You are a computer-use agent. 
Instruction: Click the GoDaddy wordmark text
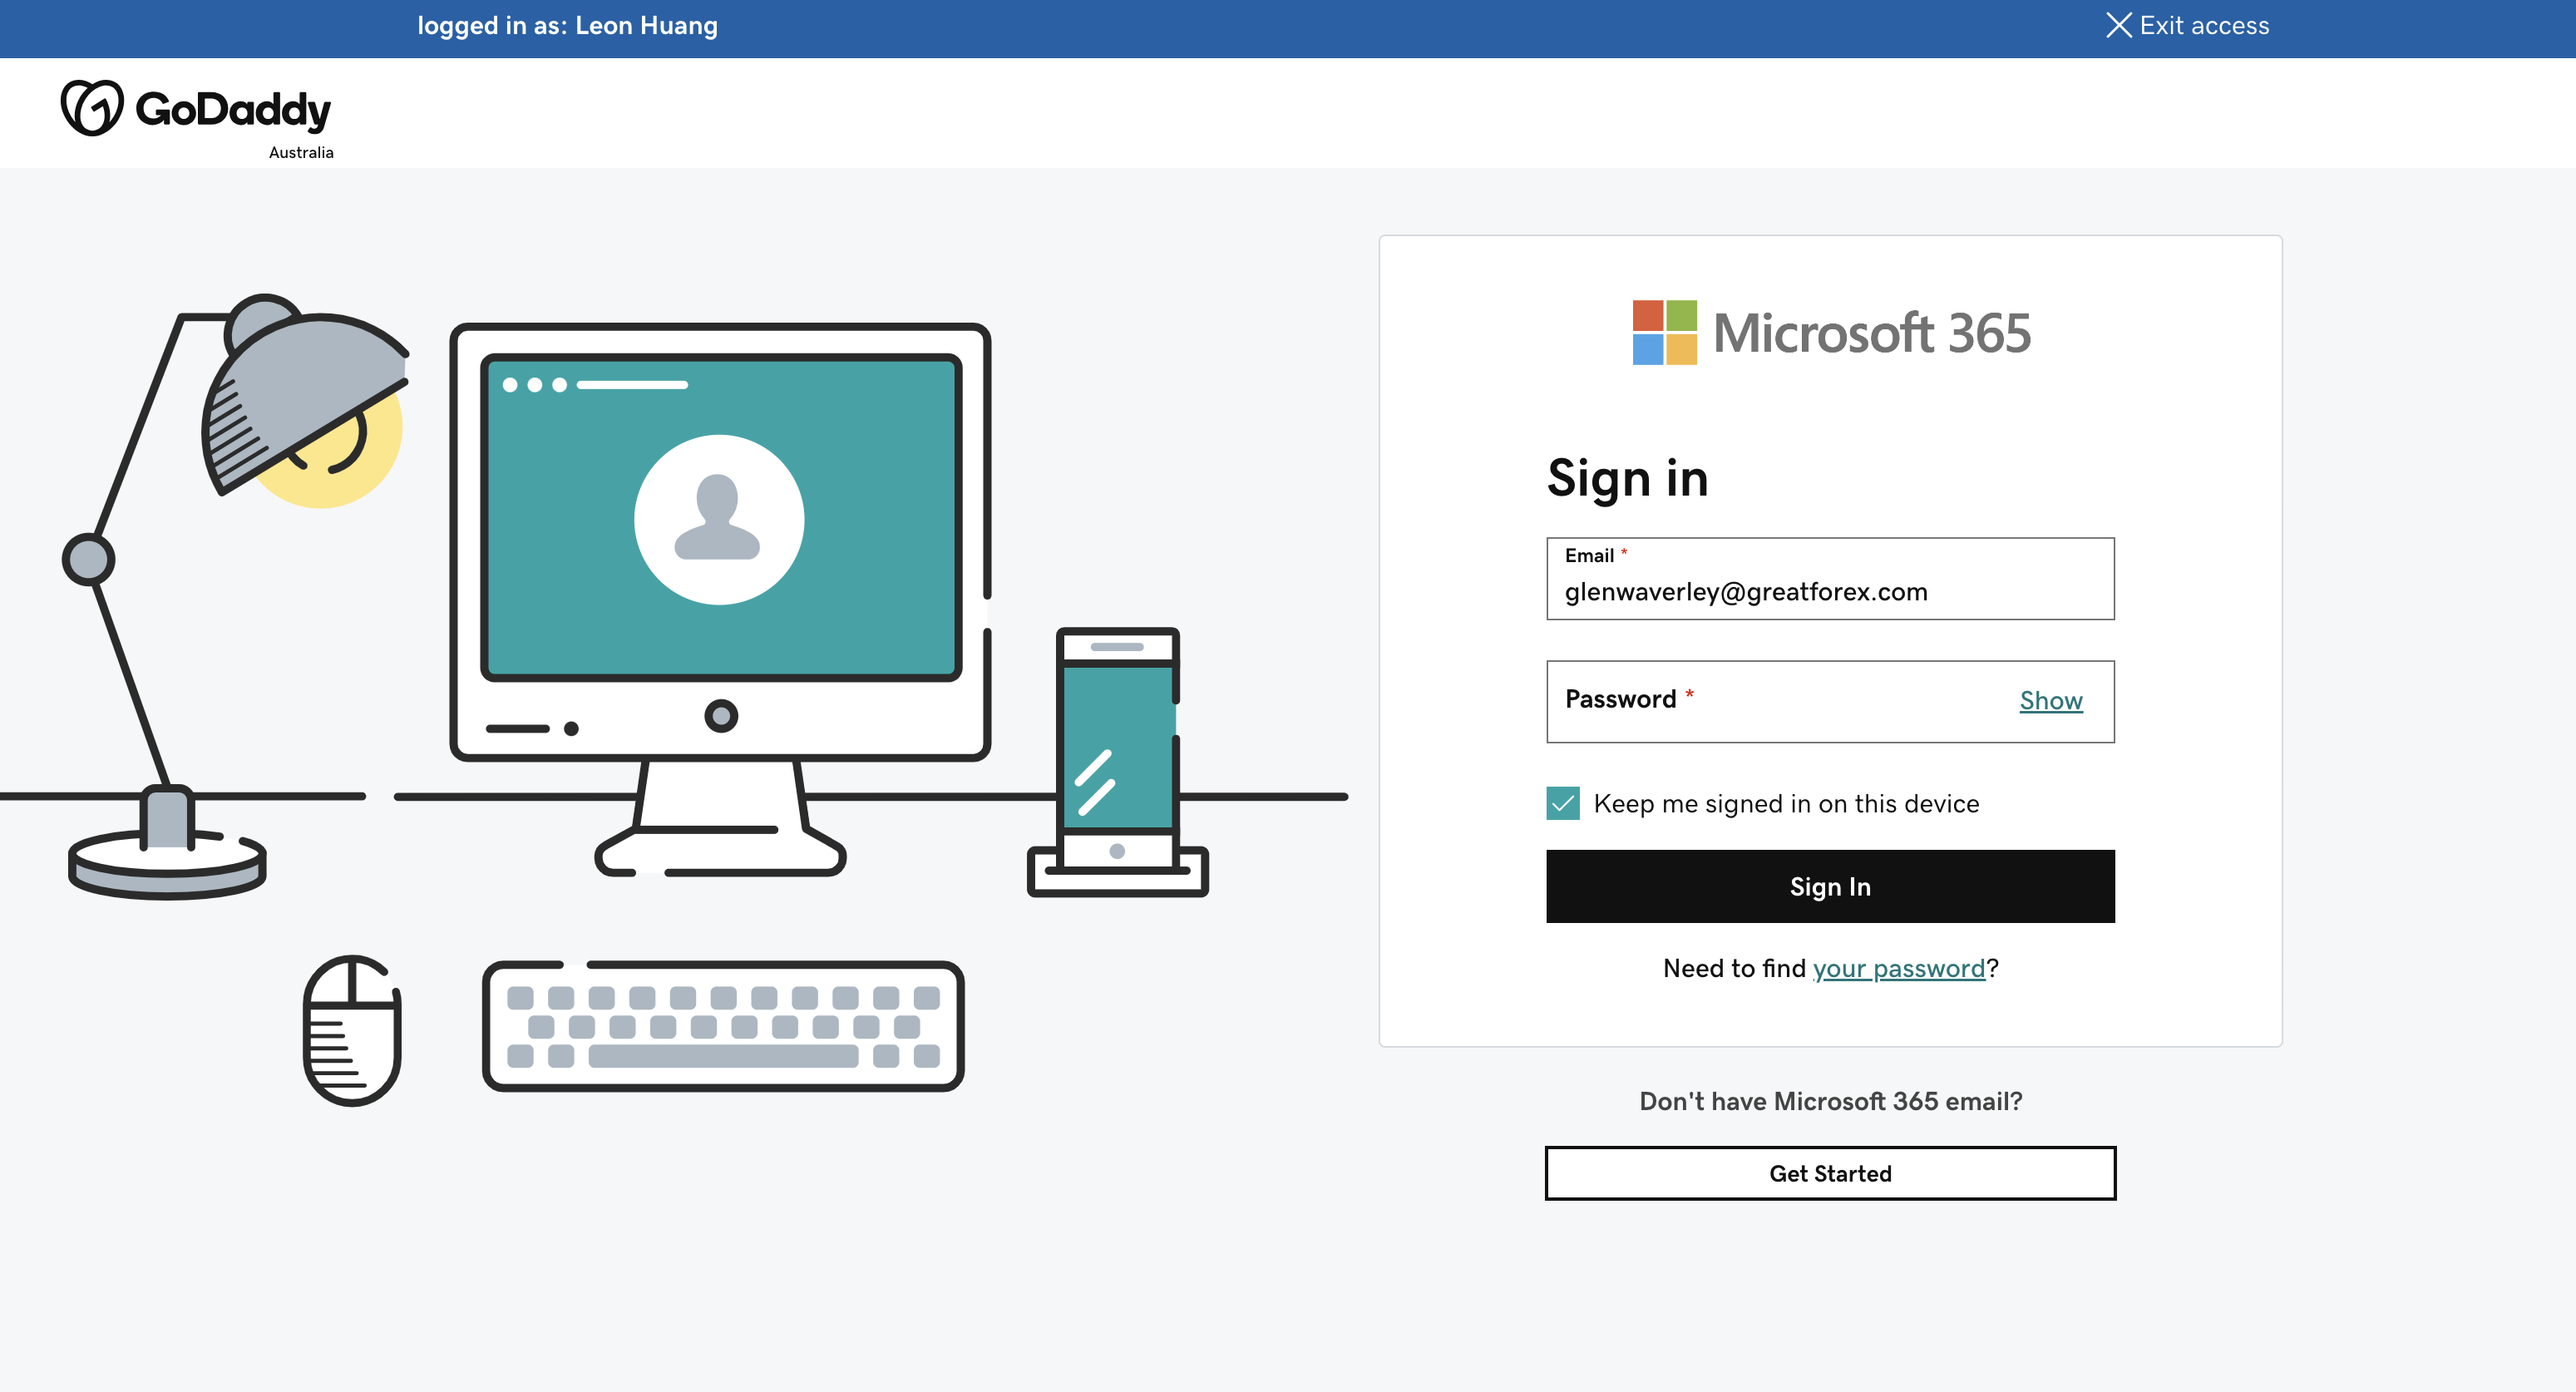pyautogui.click(x=232, y=110)
